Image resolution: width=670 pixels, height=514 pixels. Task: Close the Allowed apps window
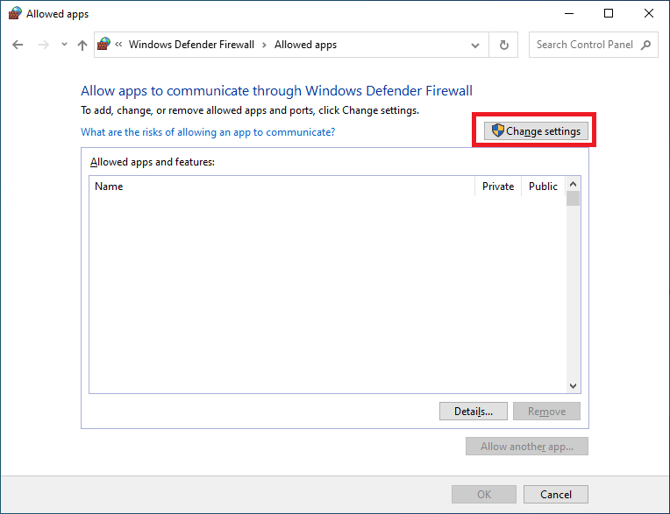[x=649, y=14]
